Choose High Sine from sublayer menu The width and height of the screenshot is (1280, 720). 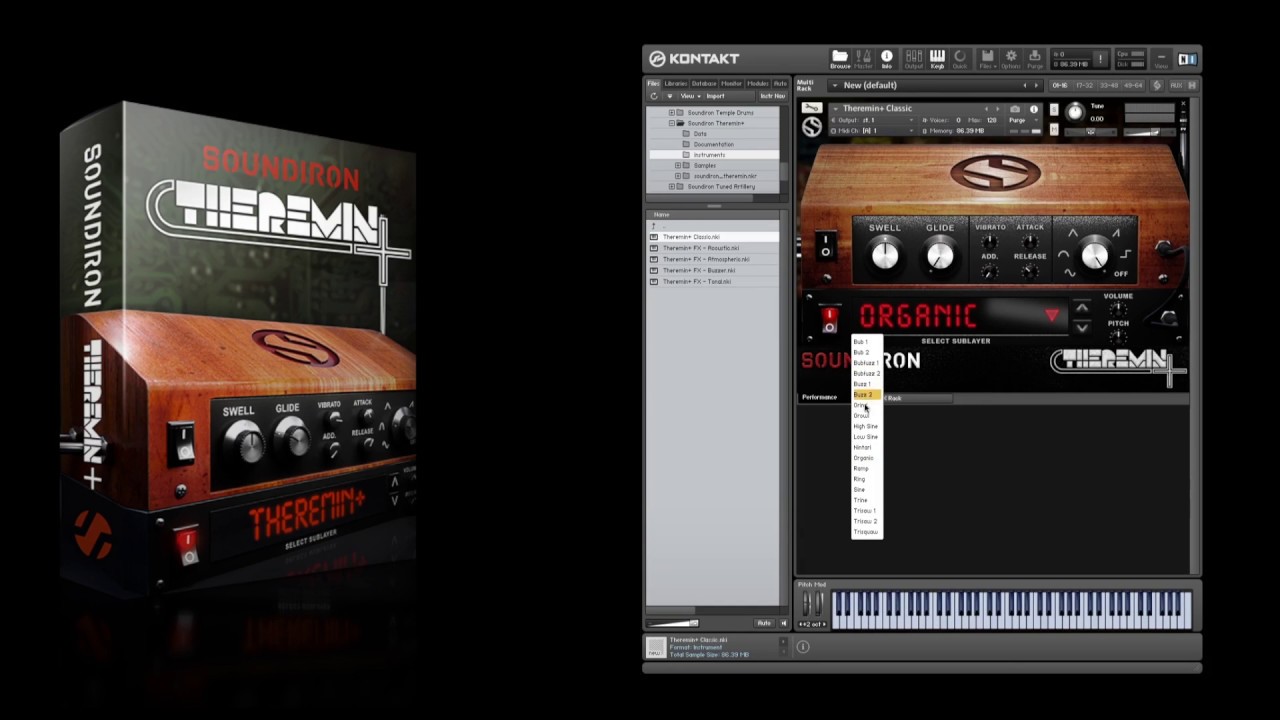click(x=866, y=426)
